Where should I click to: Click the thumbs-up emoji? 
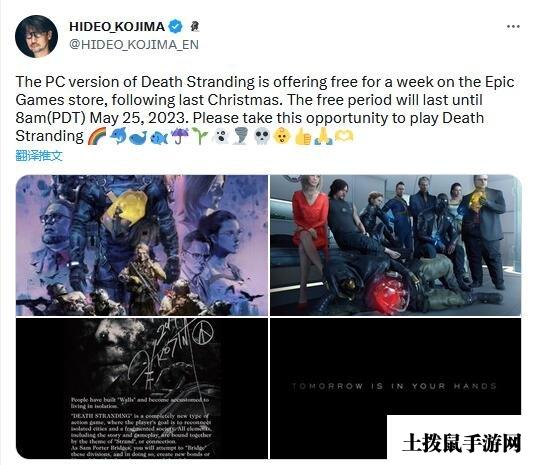(303, 136)
